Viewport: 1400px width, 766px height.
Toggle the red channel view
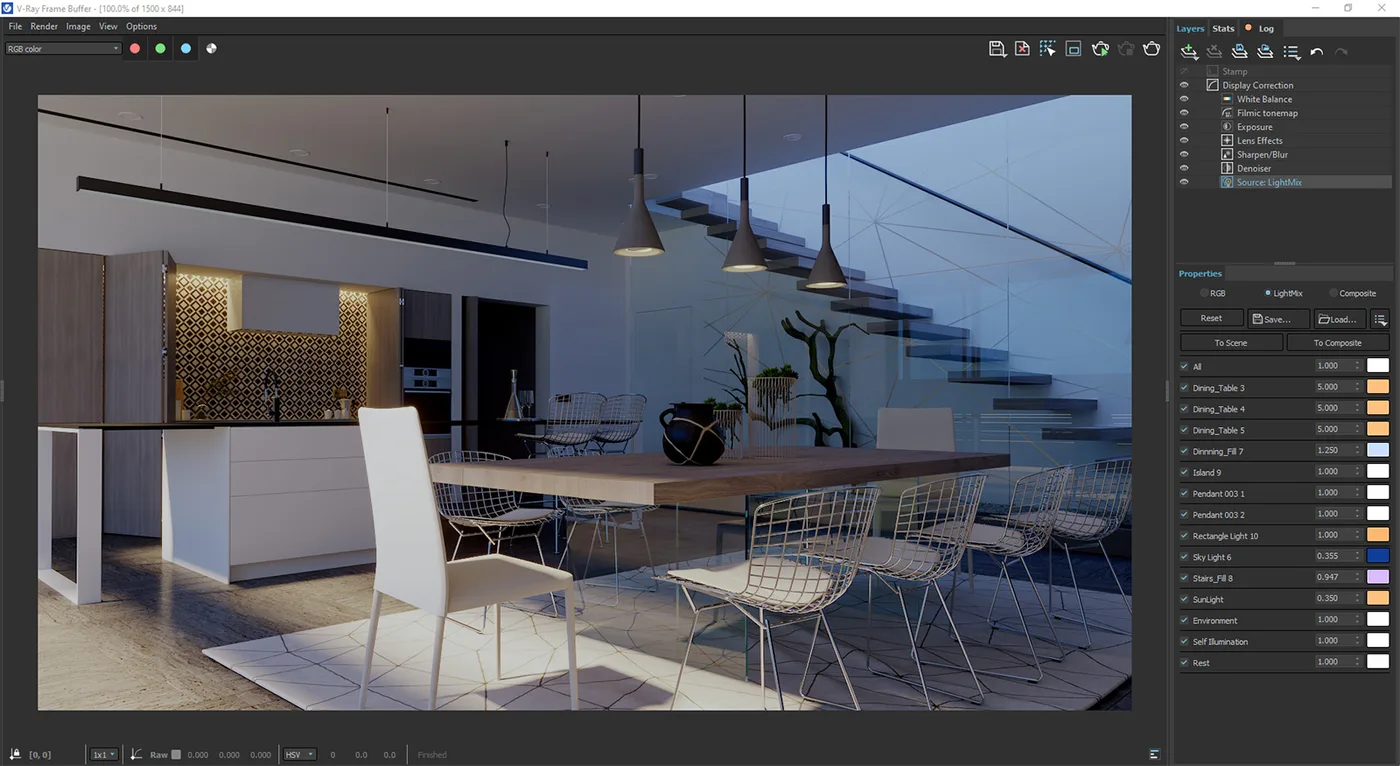[x=135, y=49]
